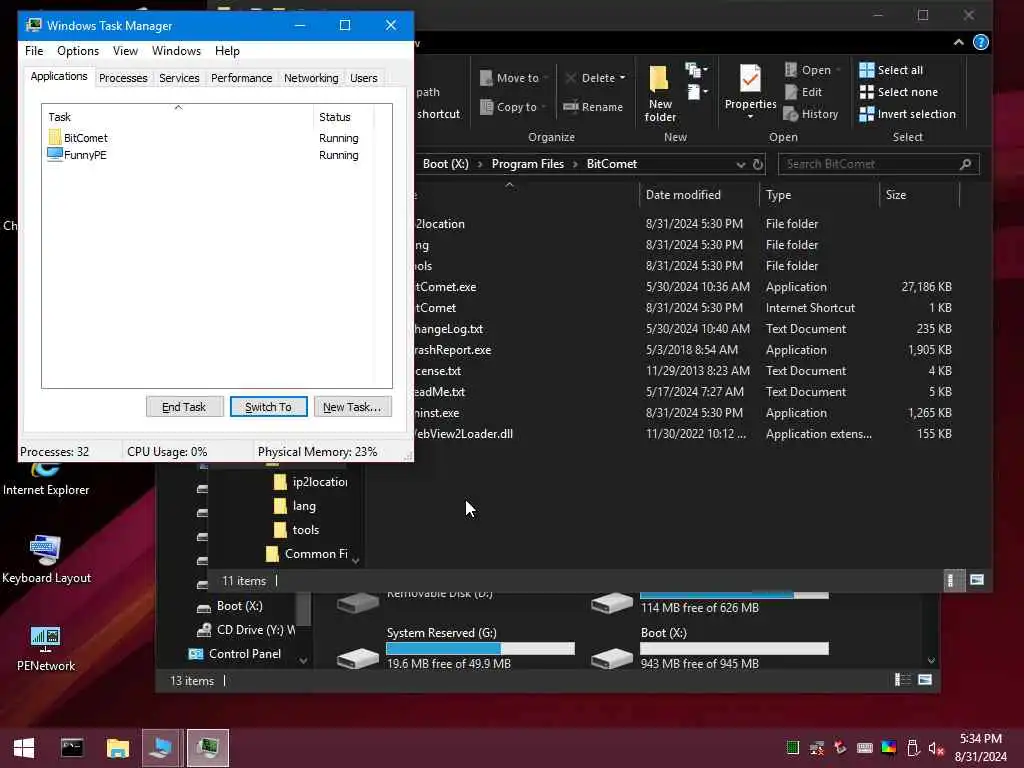Image resolution: width=1024 pixels, height=768 pixels.
Task: Select the WebView2Loader.dll file row
Action: point(686,434)
